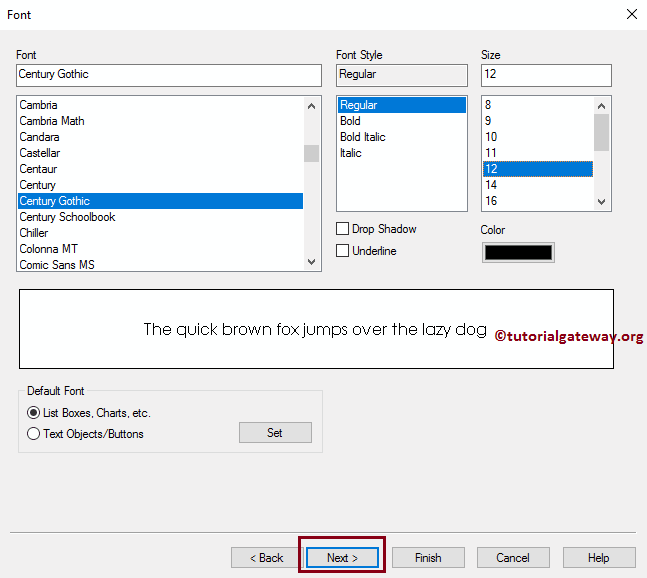Choose Bold Italic font style
This screenshot has width=647, height=578.
tap(402, 137)
